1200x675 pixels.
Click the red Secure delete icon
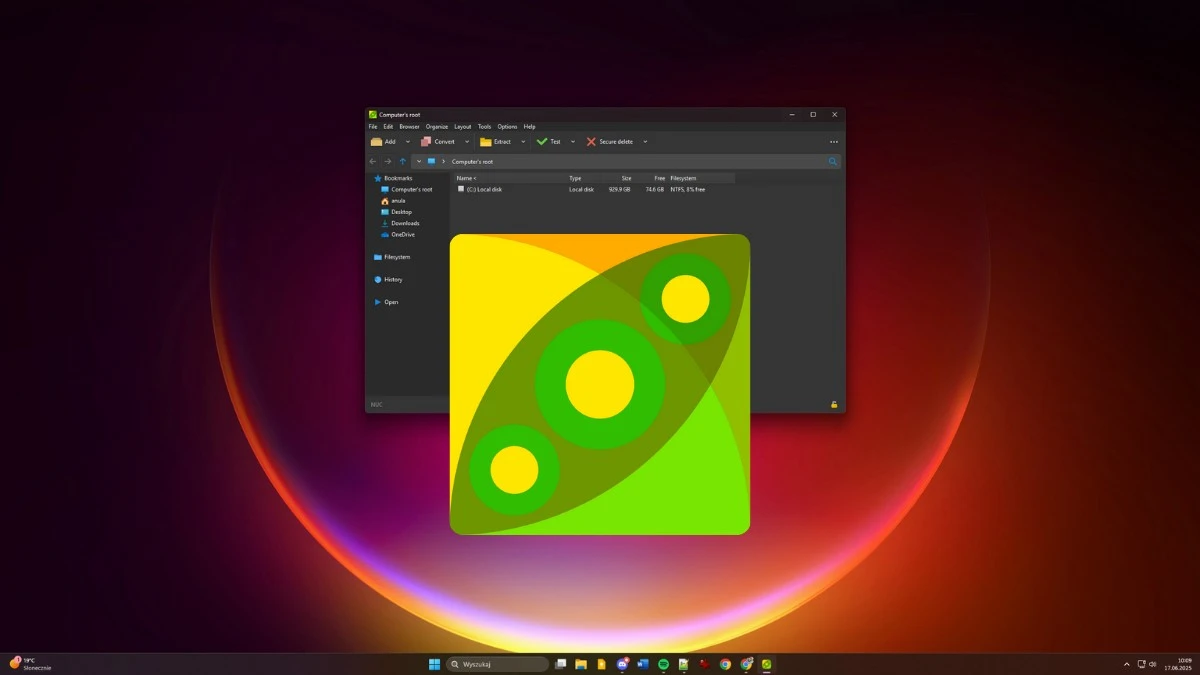click(x=591, y=142)
